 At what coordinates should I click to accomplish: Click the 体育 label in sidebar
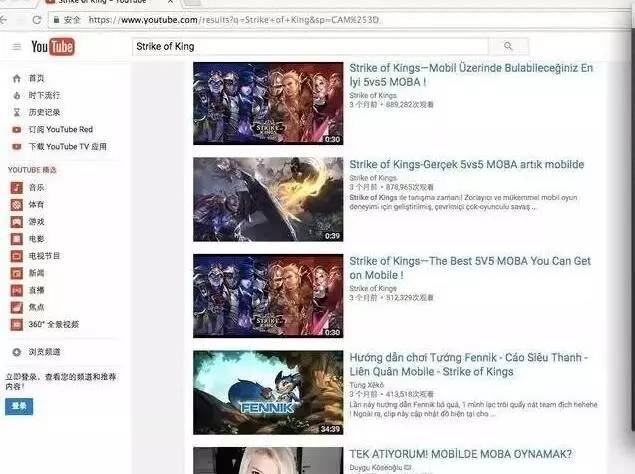[x=36, y=205]
